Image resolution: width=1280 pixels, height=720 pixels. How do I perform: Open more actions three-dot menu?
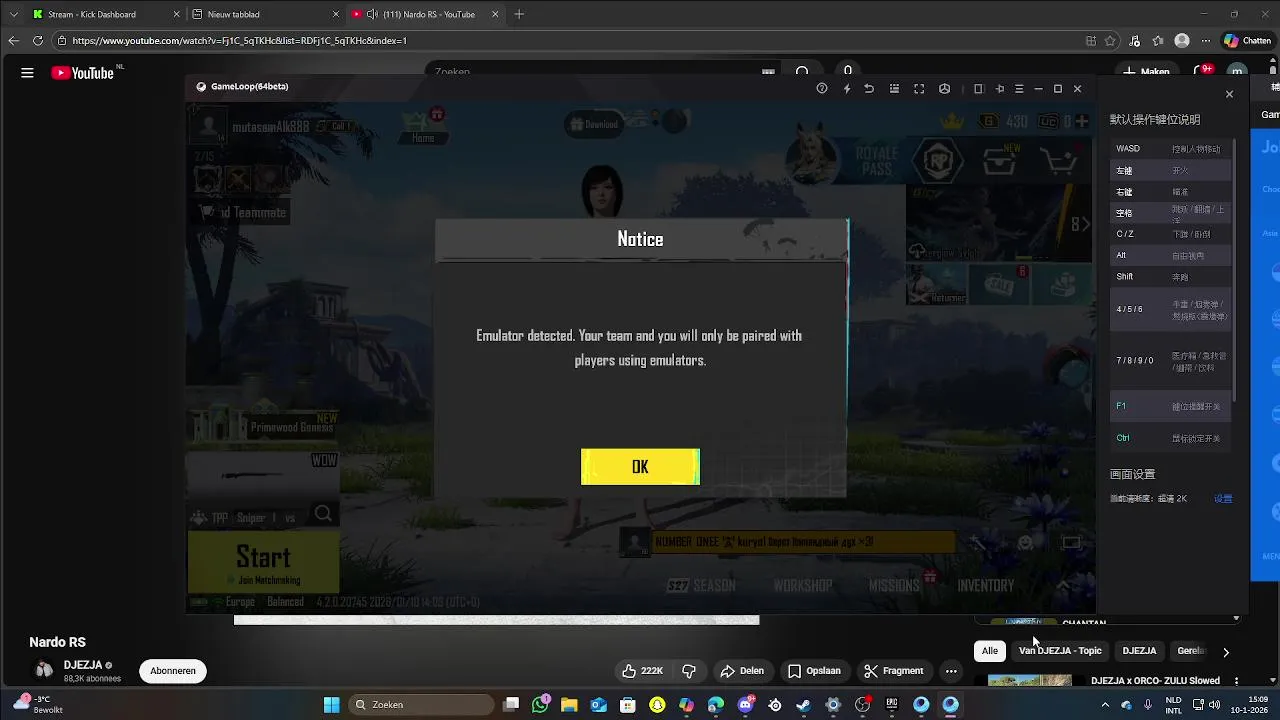pyautogui.click(x=951, y=671)
